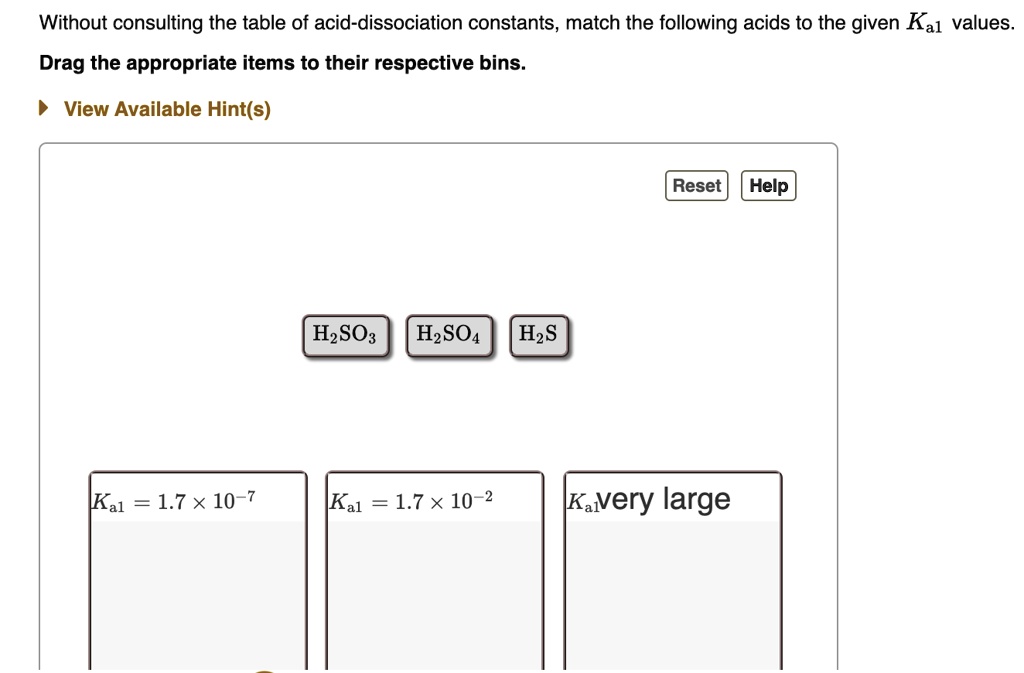The width and height of the screenshot is (1024, 673).
Task: Click the Reset button
Action: 696,185
